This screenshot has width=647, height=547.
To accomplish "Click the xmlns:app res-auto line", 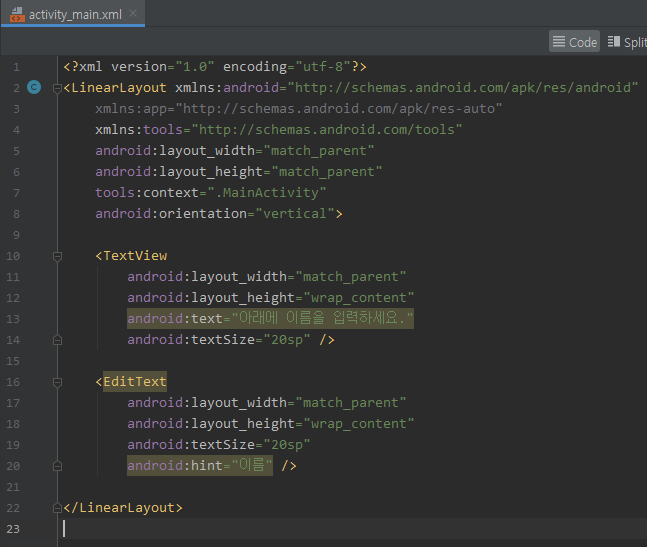I will pos(299,108).
